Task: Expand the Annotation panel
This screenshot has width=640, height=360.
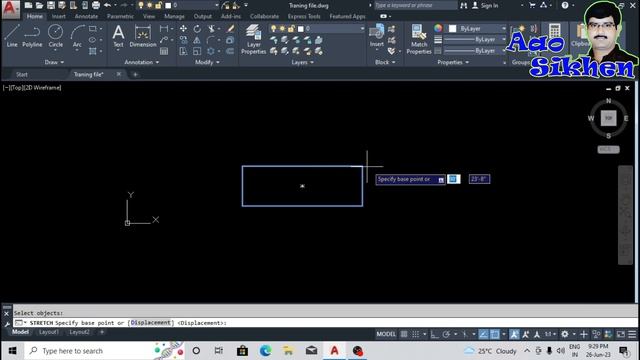Action: pos(142,62)
